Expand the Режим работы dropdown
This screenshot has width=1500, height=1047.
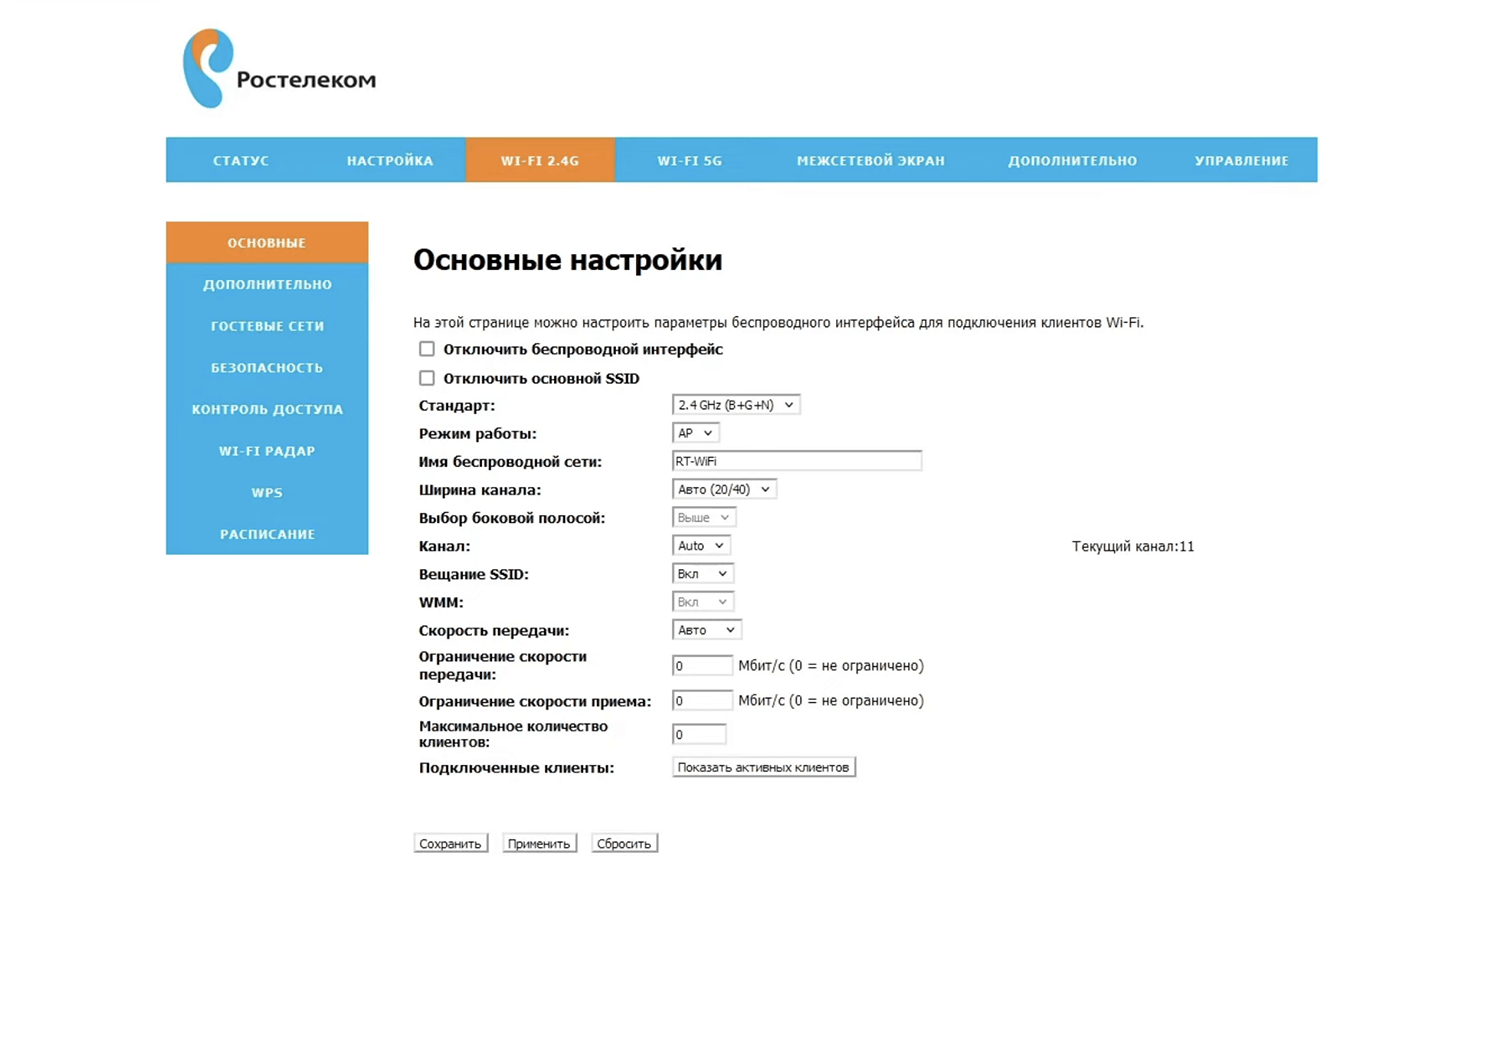[695, 433]
